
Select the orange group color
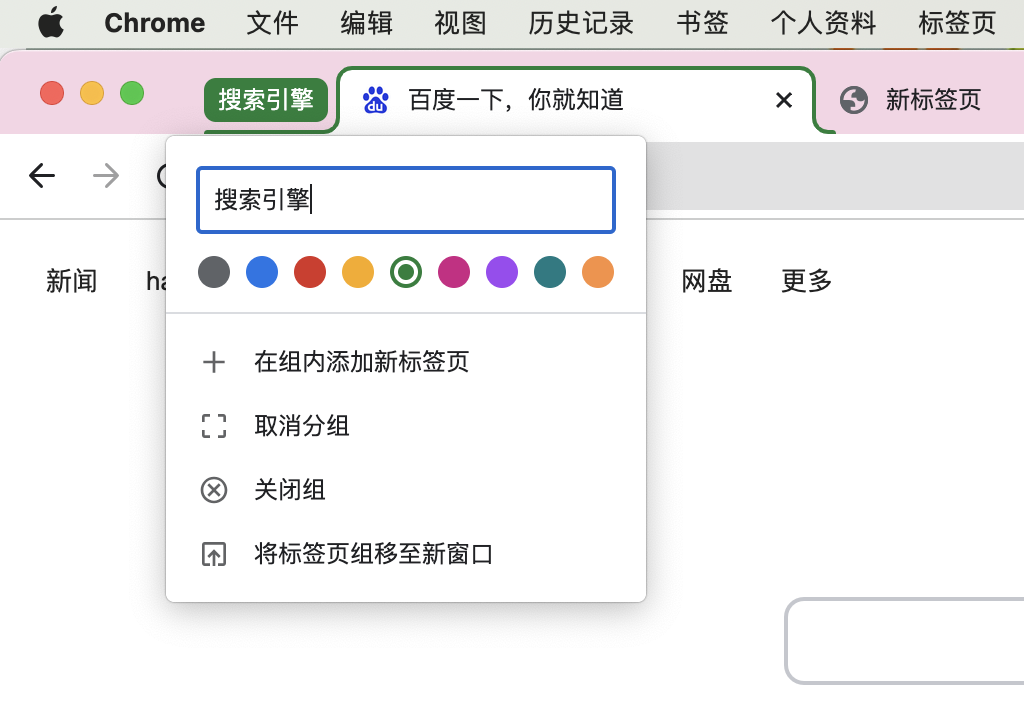pos(597,271)
